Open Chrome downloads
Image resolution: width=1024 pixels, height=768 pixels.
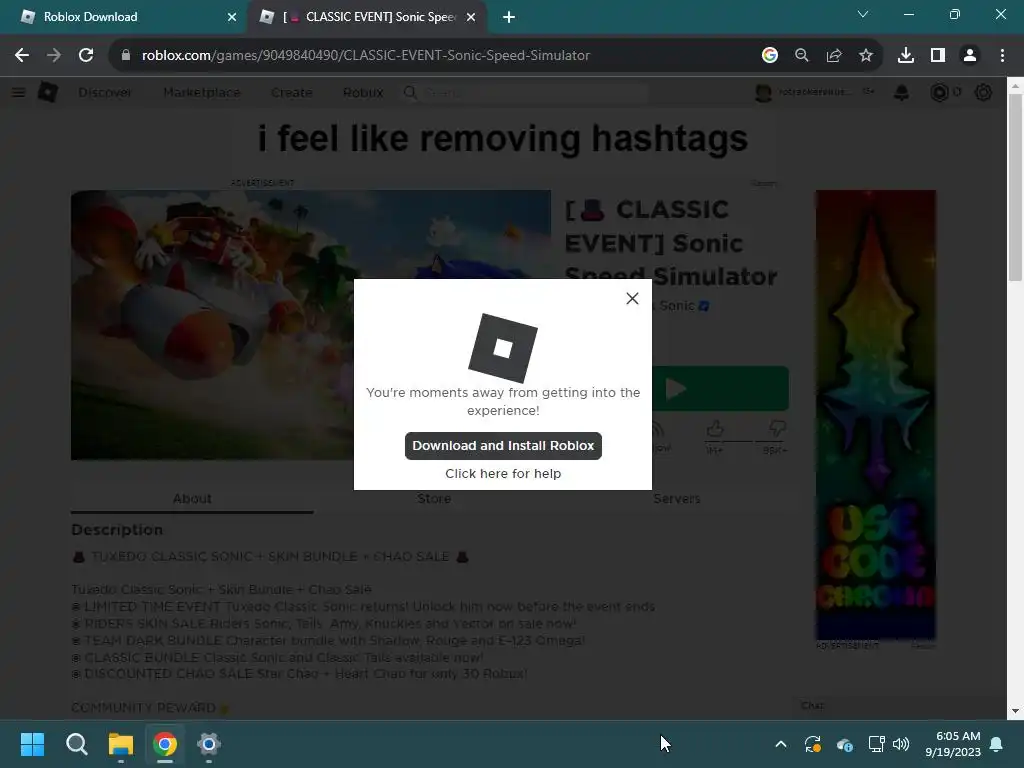pyautogui.click(x=906, y=56)
